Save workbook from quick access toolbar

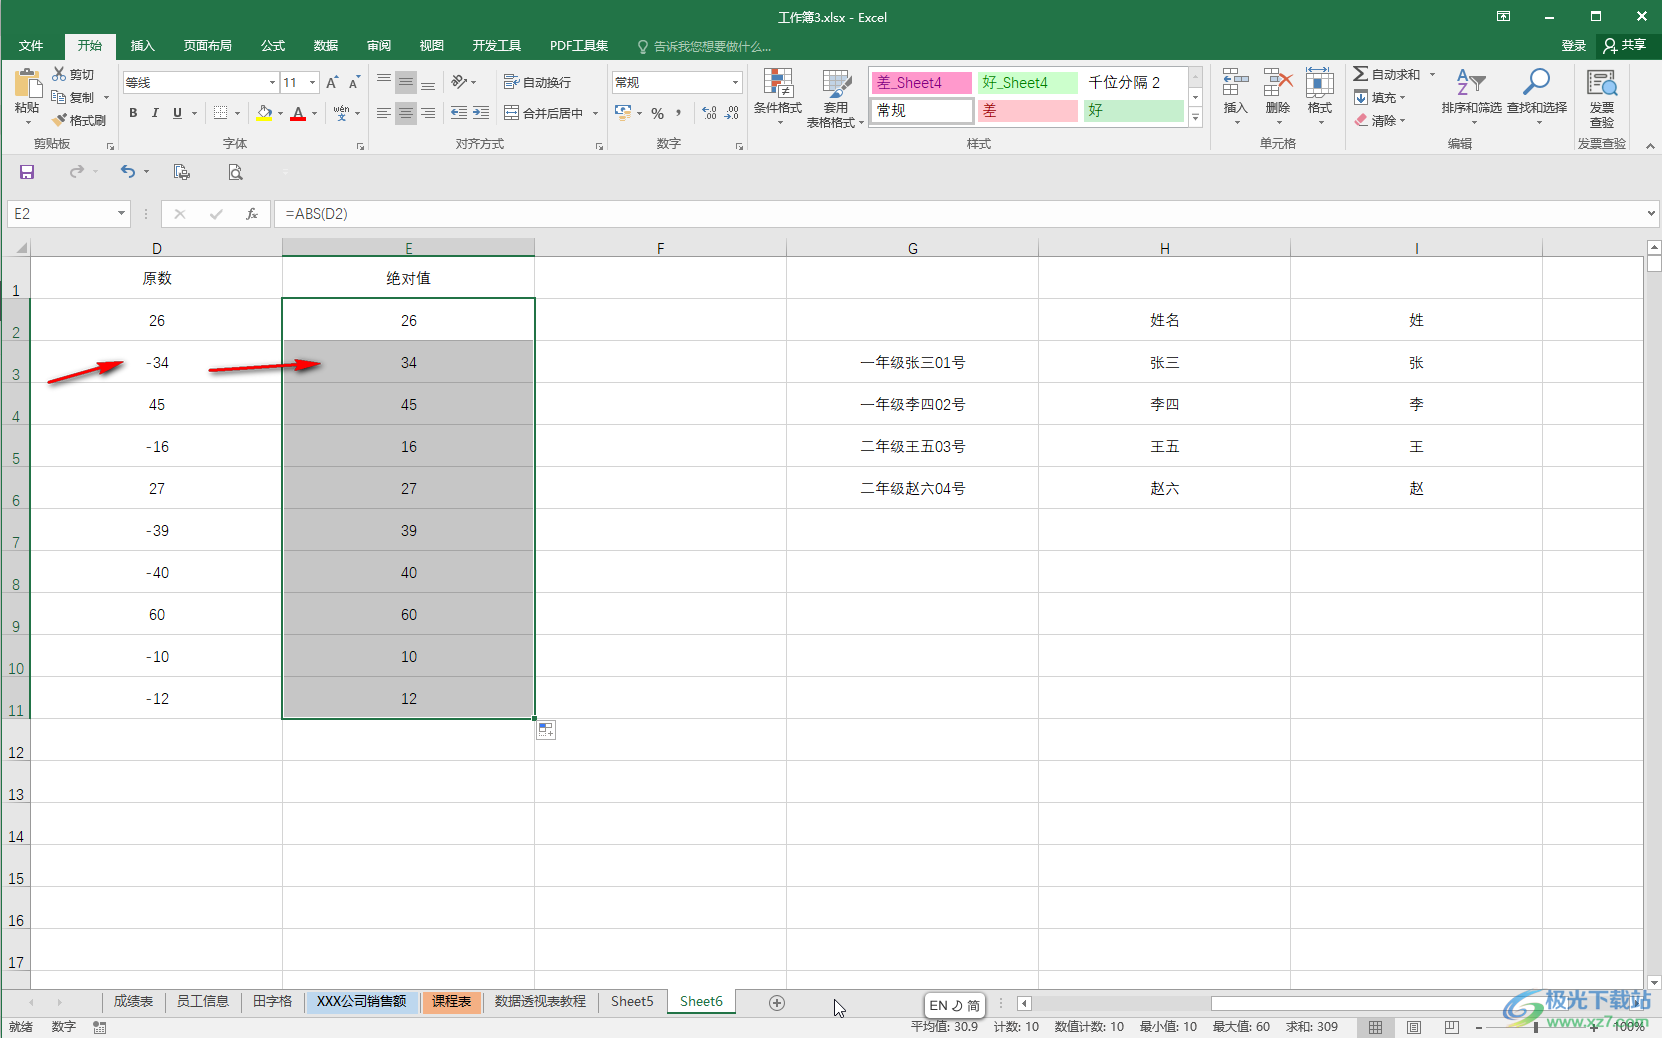point(27,172)
